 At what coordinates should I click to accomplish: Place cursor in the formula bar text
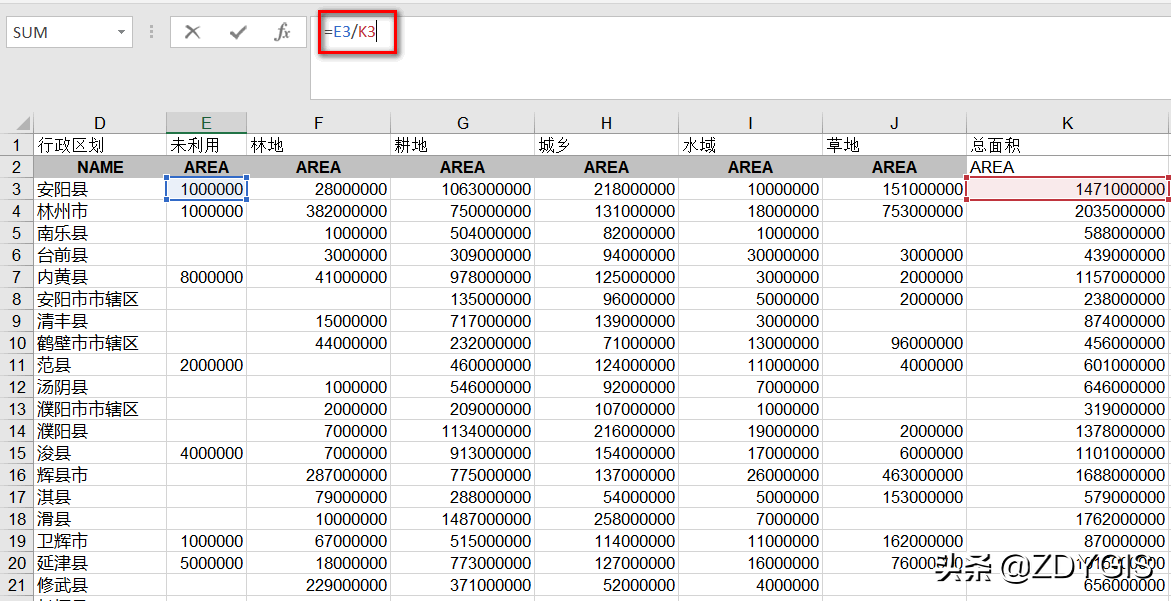click(x=350, y=32)
